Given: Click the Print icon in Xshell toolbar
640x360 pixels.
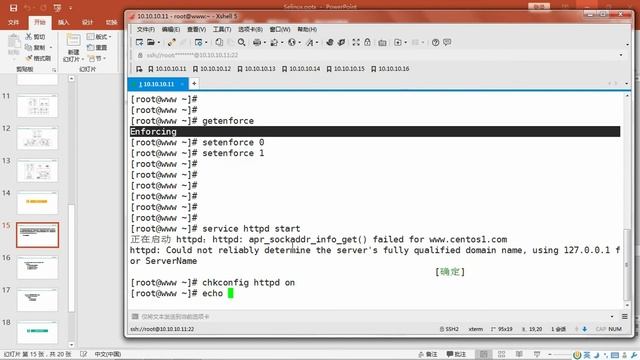Looking at the screenshot, I should tap(257, 42).
